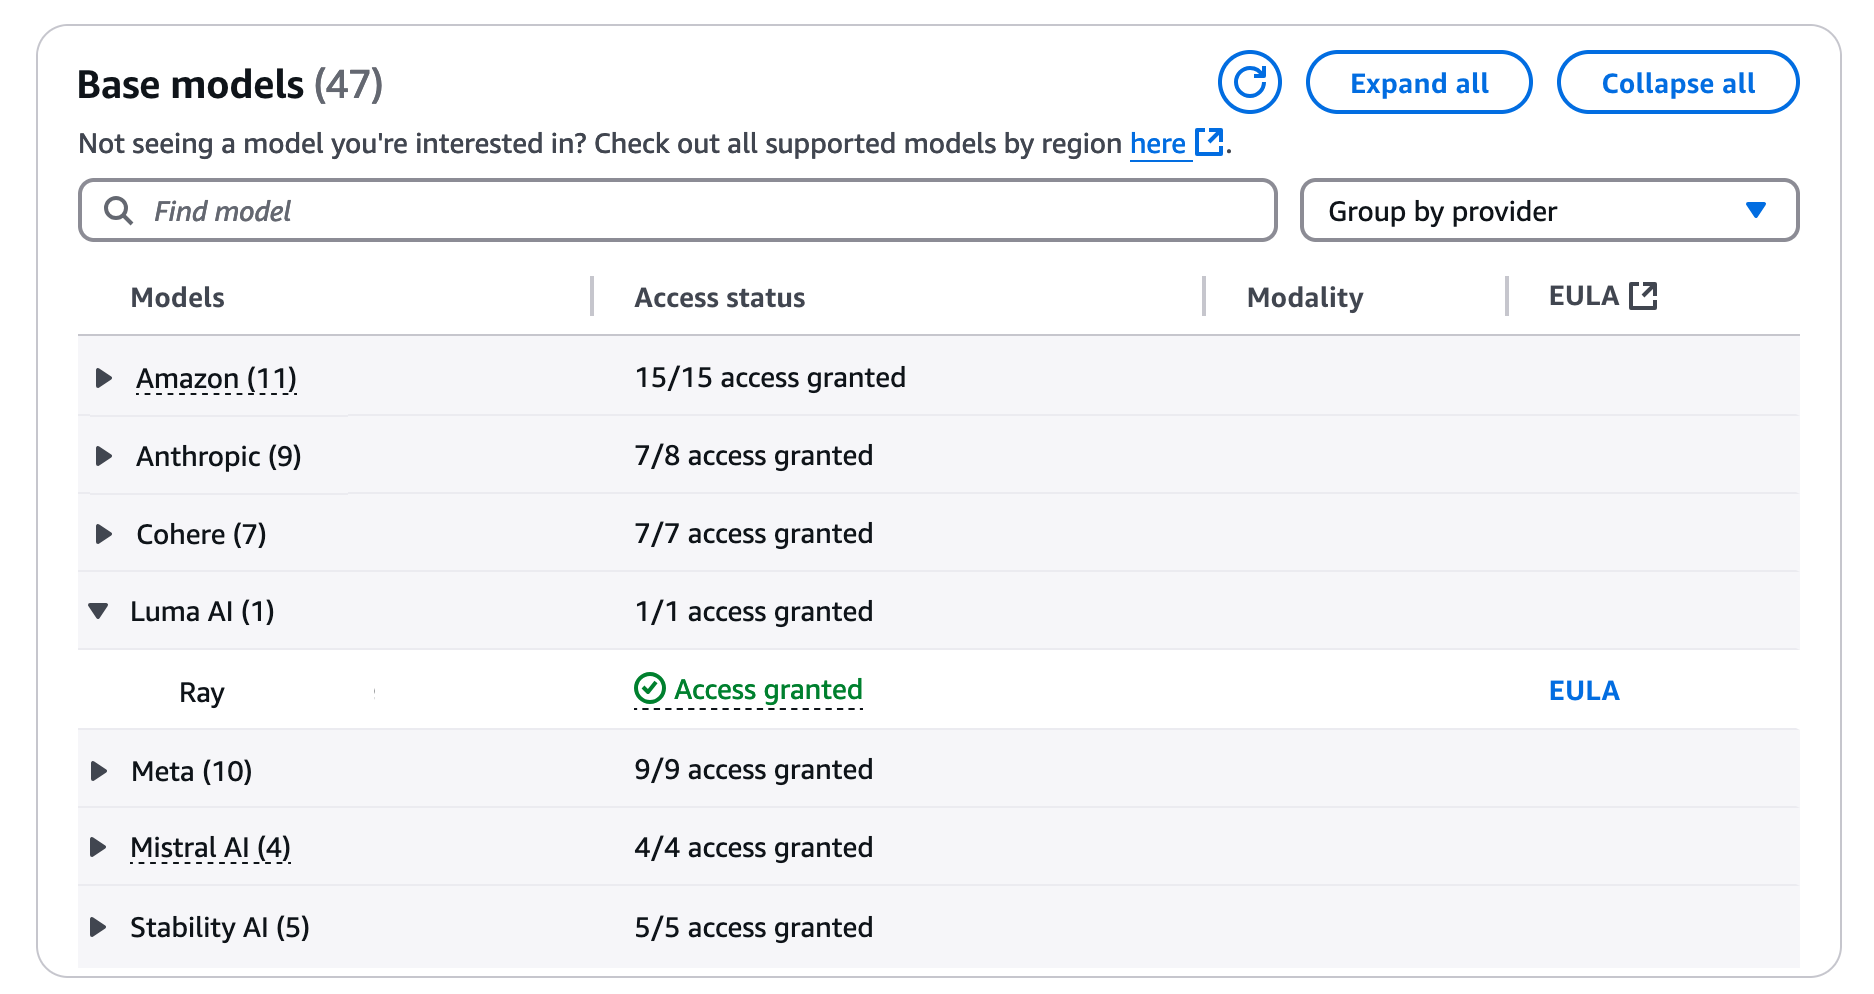
Task: Click the Access granted checkmark icon for Ray
Action: pos(650,689)
